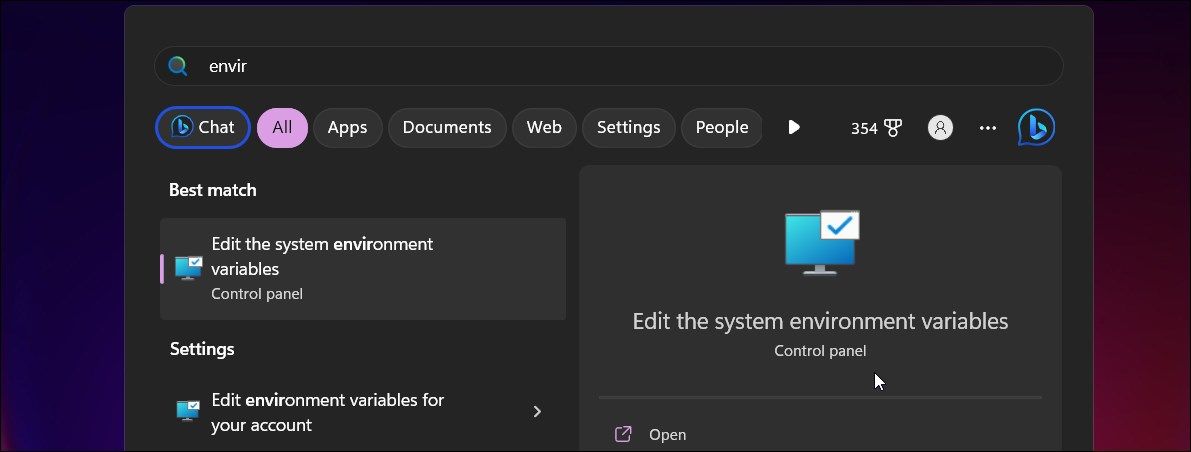Viewport: 1191px width, 452px height.
Task: Show only Settings results
Action: pyautogui.click(x=628, y=127)
